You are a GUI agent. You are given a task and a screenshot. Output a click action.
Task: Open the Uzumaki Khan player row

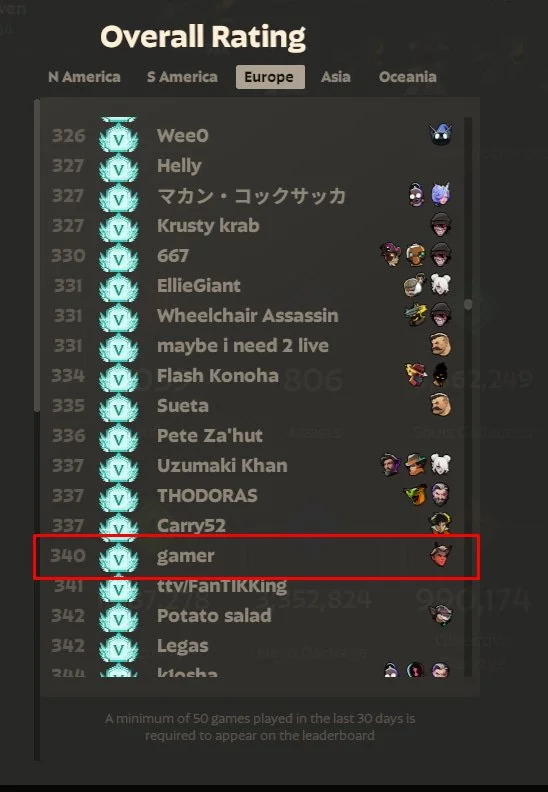coord(253,466)
